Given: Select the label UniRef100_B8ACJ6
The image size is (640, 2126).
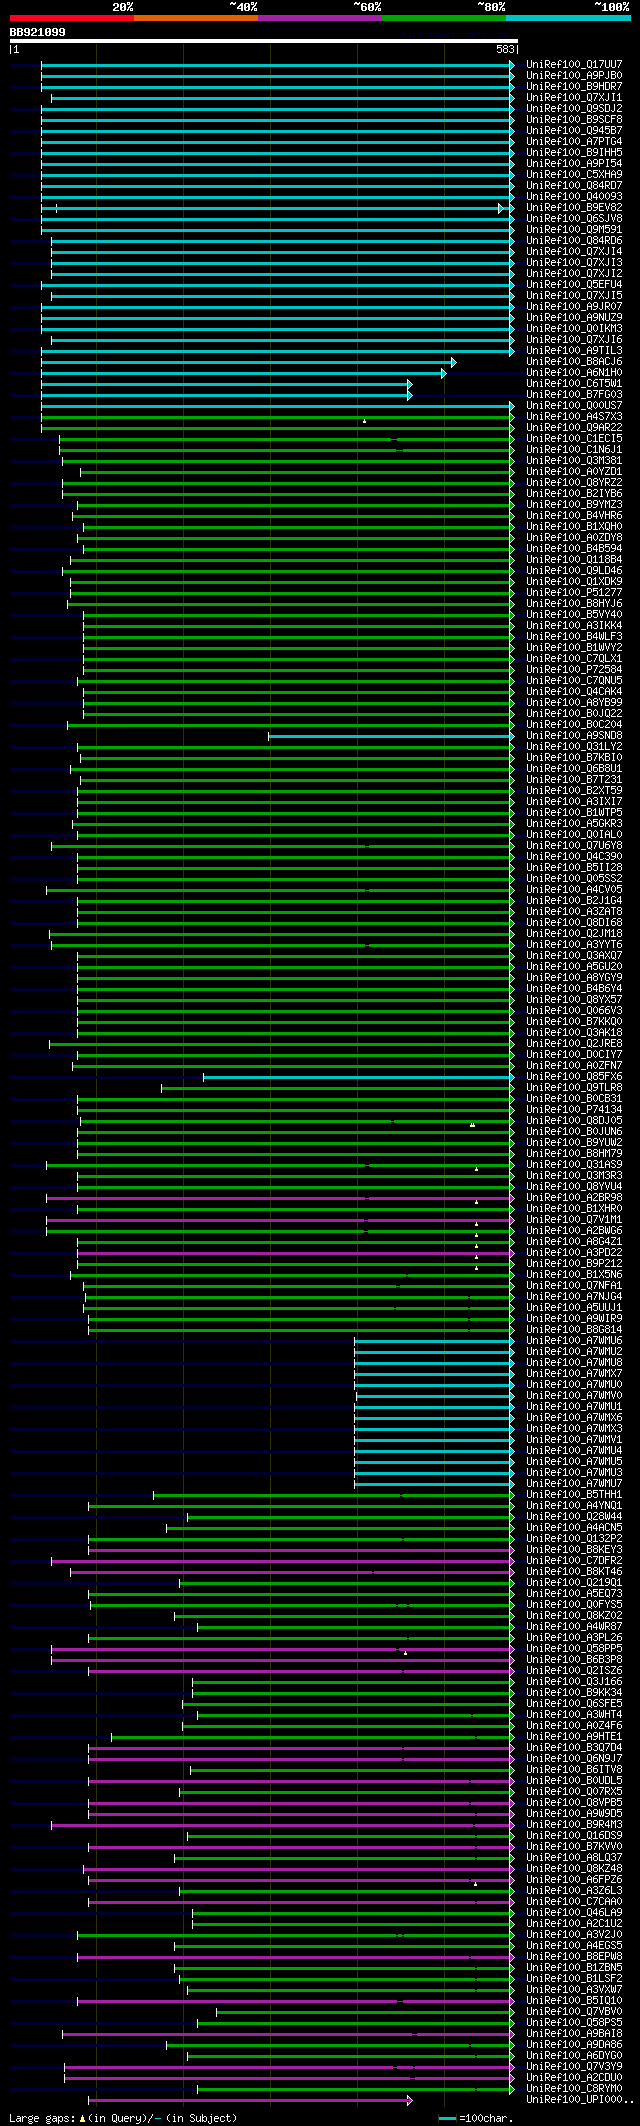Looking at the screenshot, I should [x=574, y=361].
